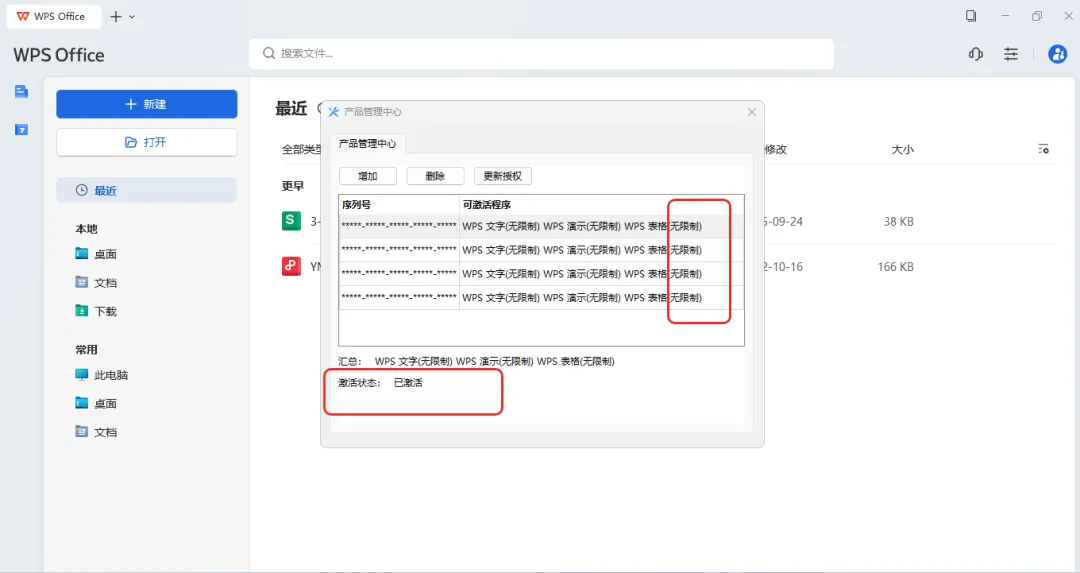1080x573 pixels.
Task: Select 最近 in the left navigation
Action: (x=147, y=190)
